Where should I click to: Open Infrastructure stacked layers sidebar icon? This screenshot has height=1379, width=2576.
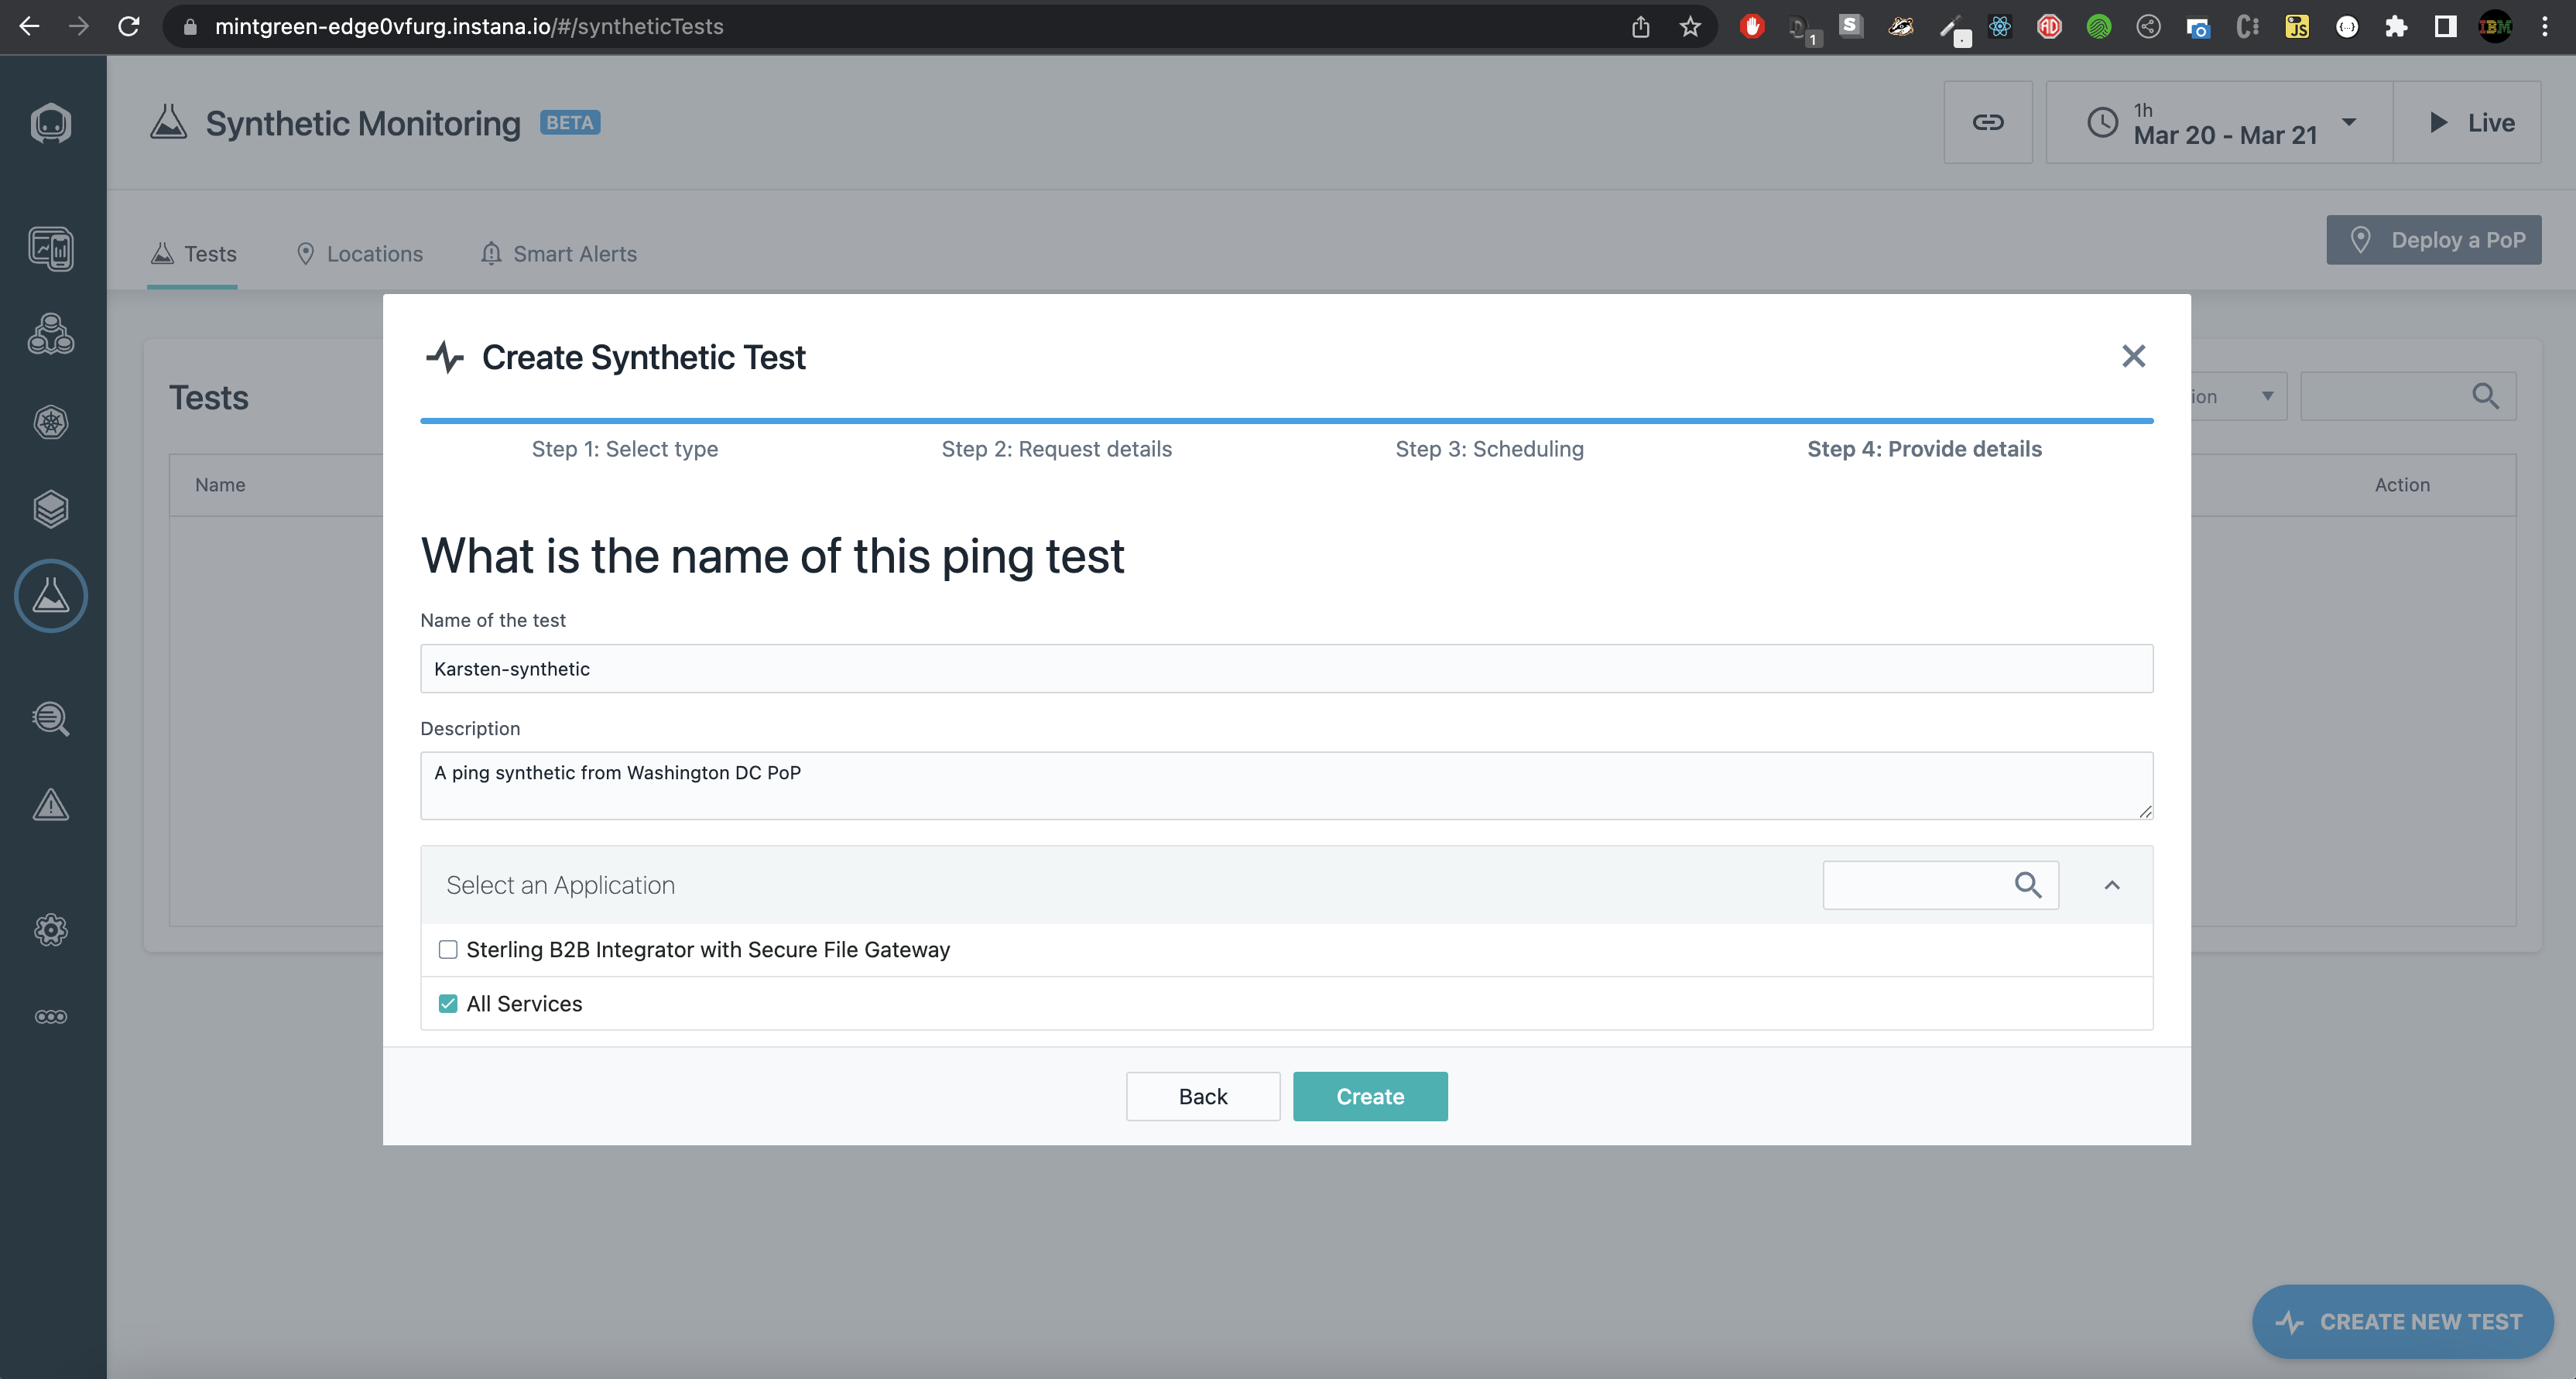click(x=51, y=509)
